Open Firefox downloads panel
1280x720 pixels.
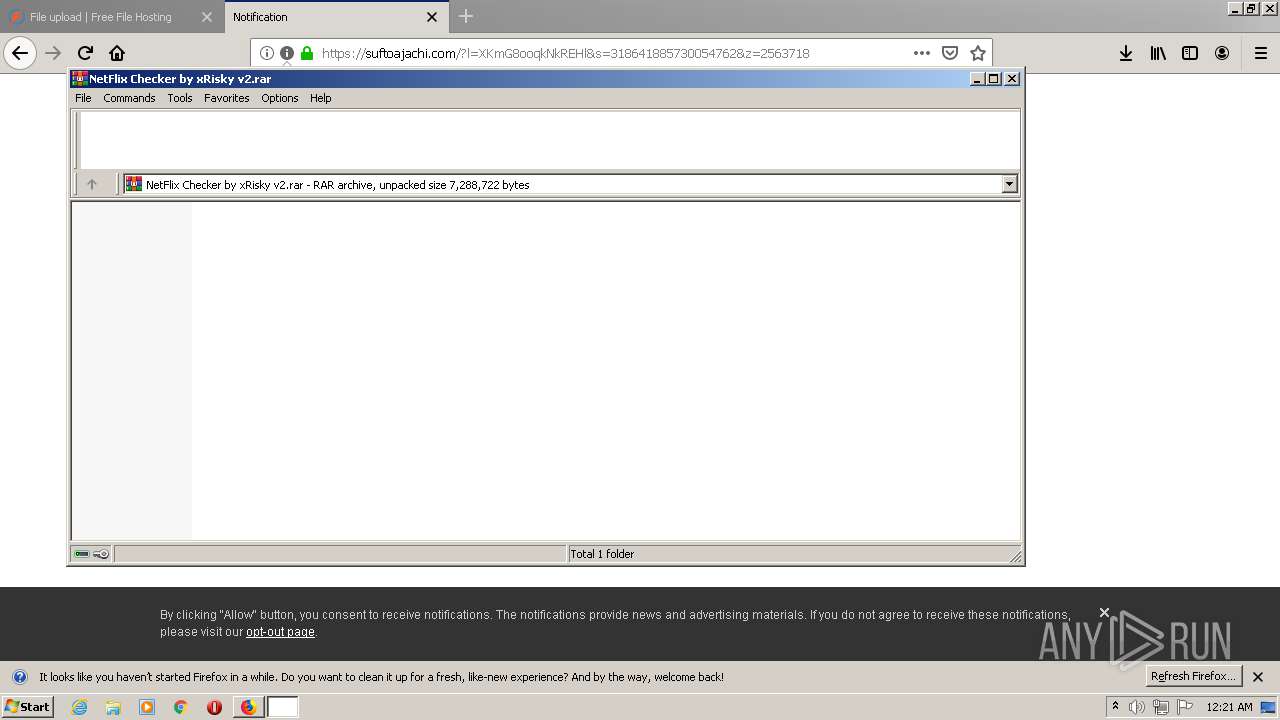click(1126, 53)
